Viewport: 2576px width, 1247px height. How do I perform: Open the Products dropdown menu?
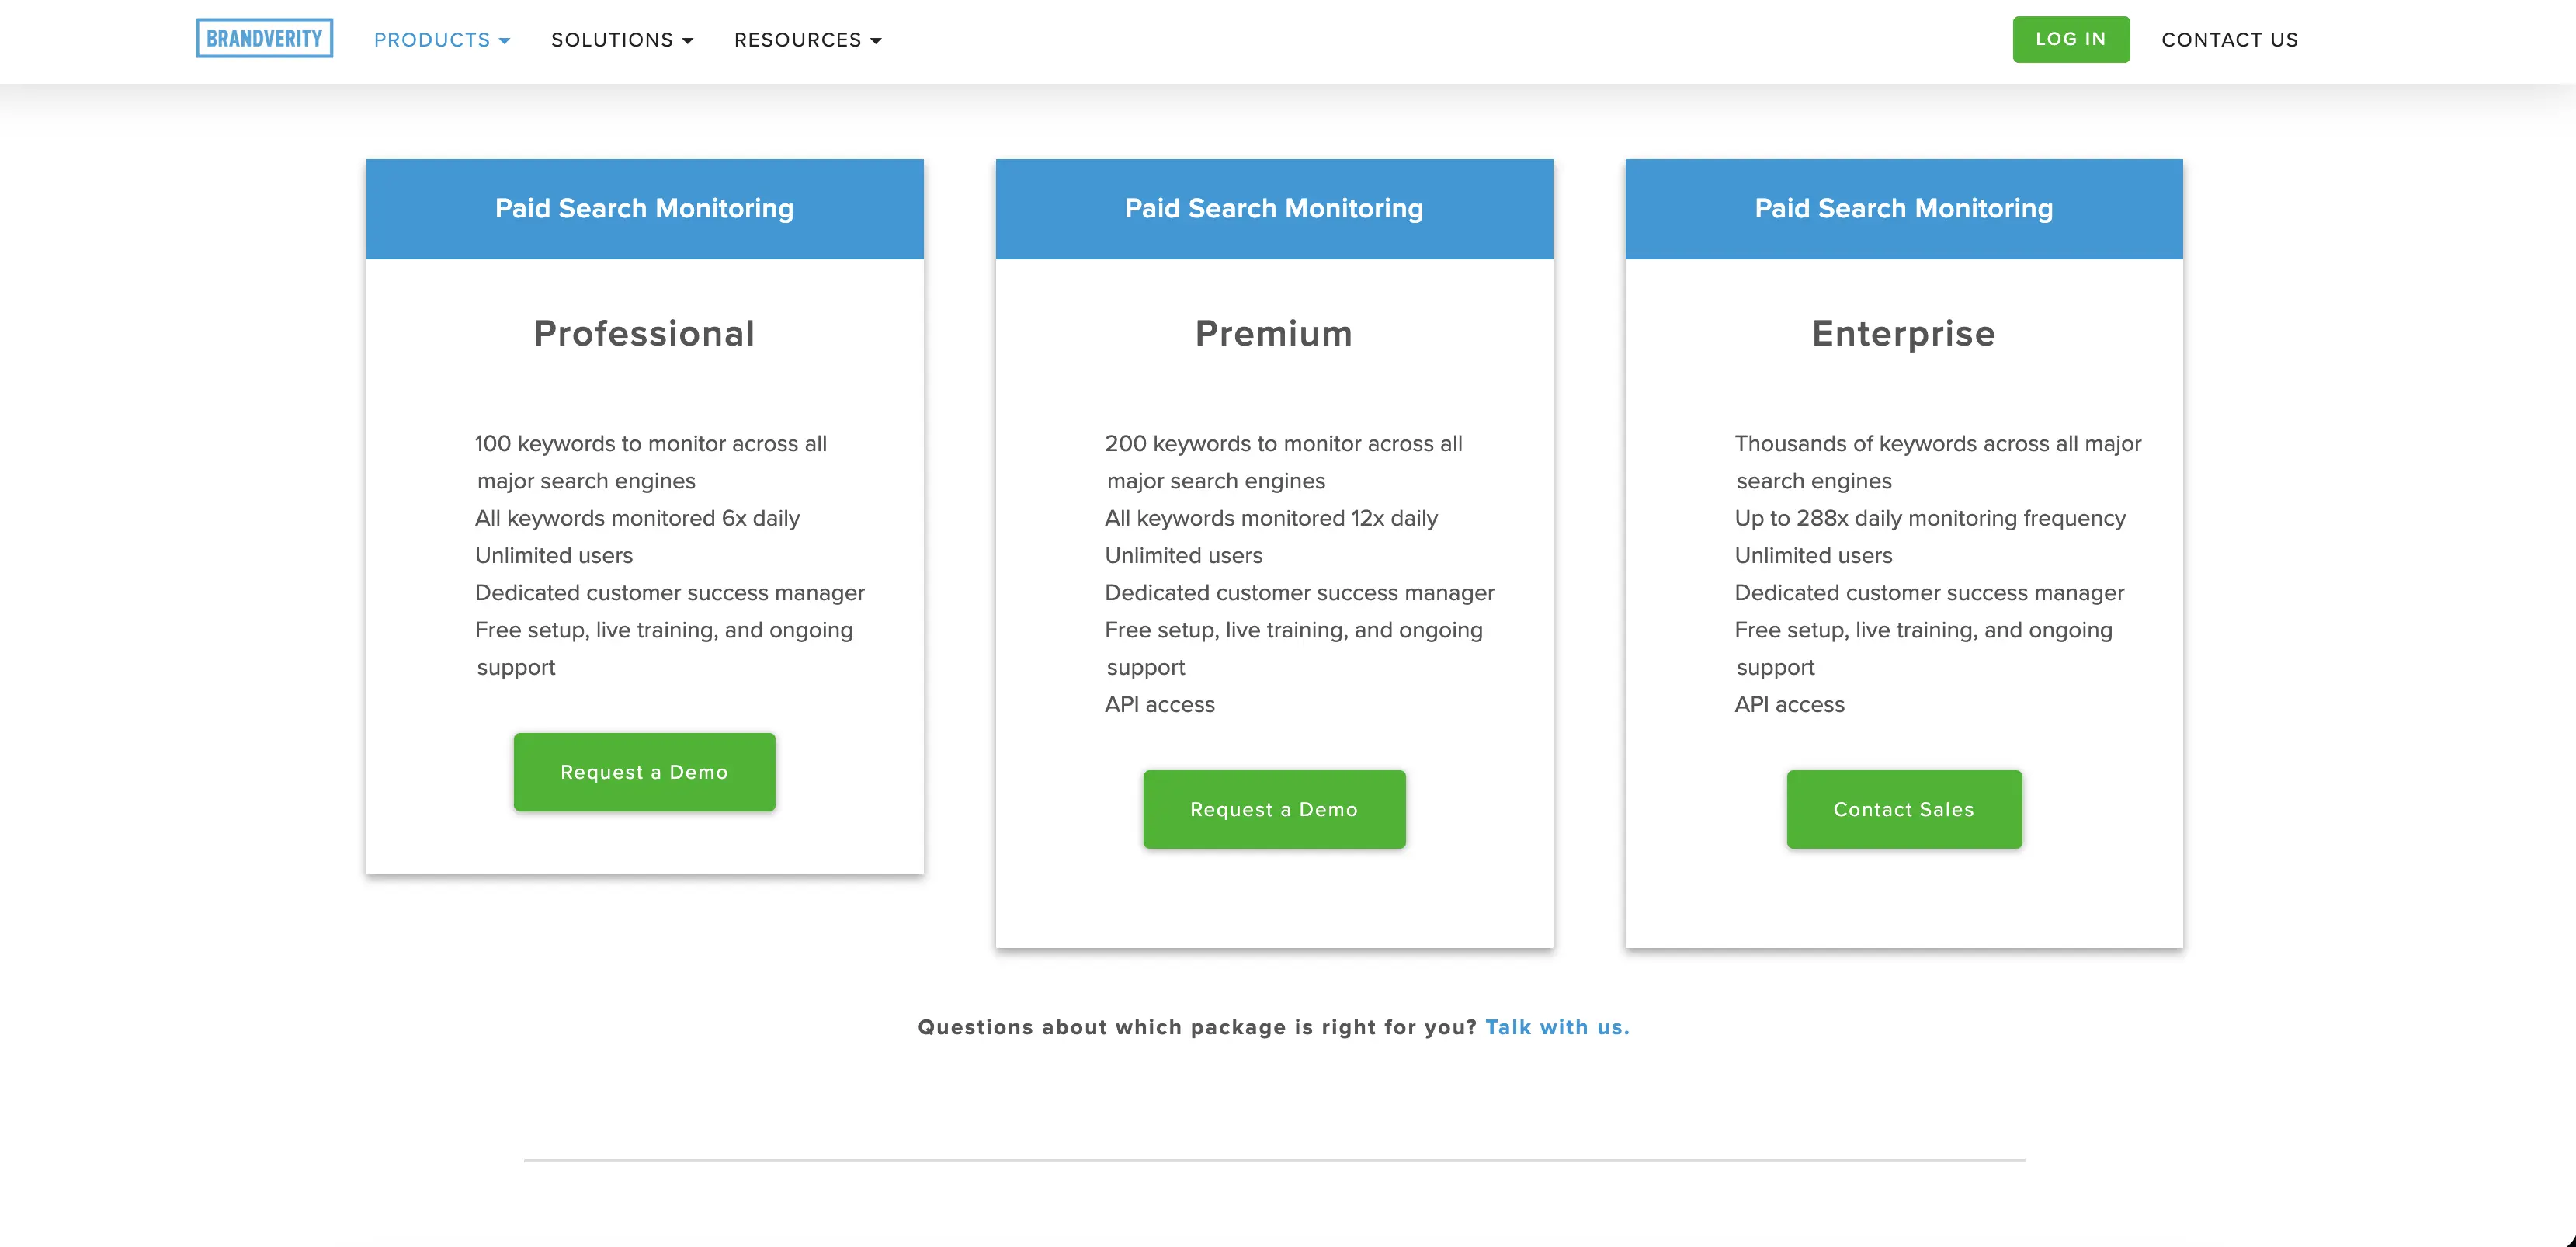tap(442, 40)
